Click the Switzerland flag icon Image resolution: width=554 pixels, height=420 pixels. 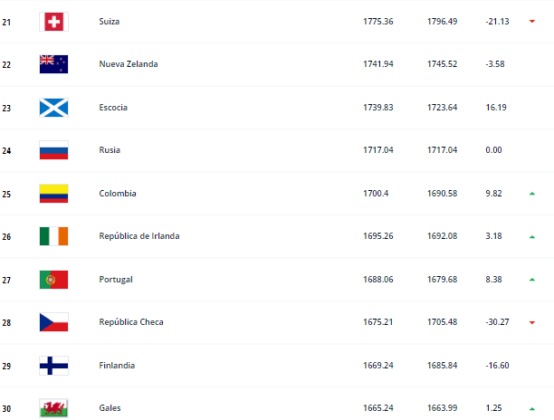click(54, 22)
